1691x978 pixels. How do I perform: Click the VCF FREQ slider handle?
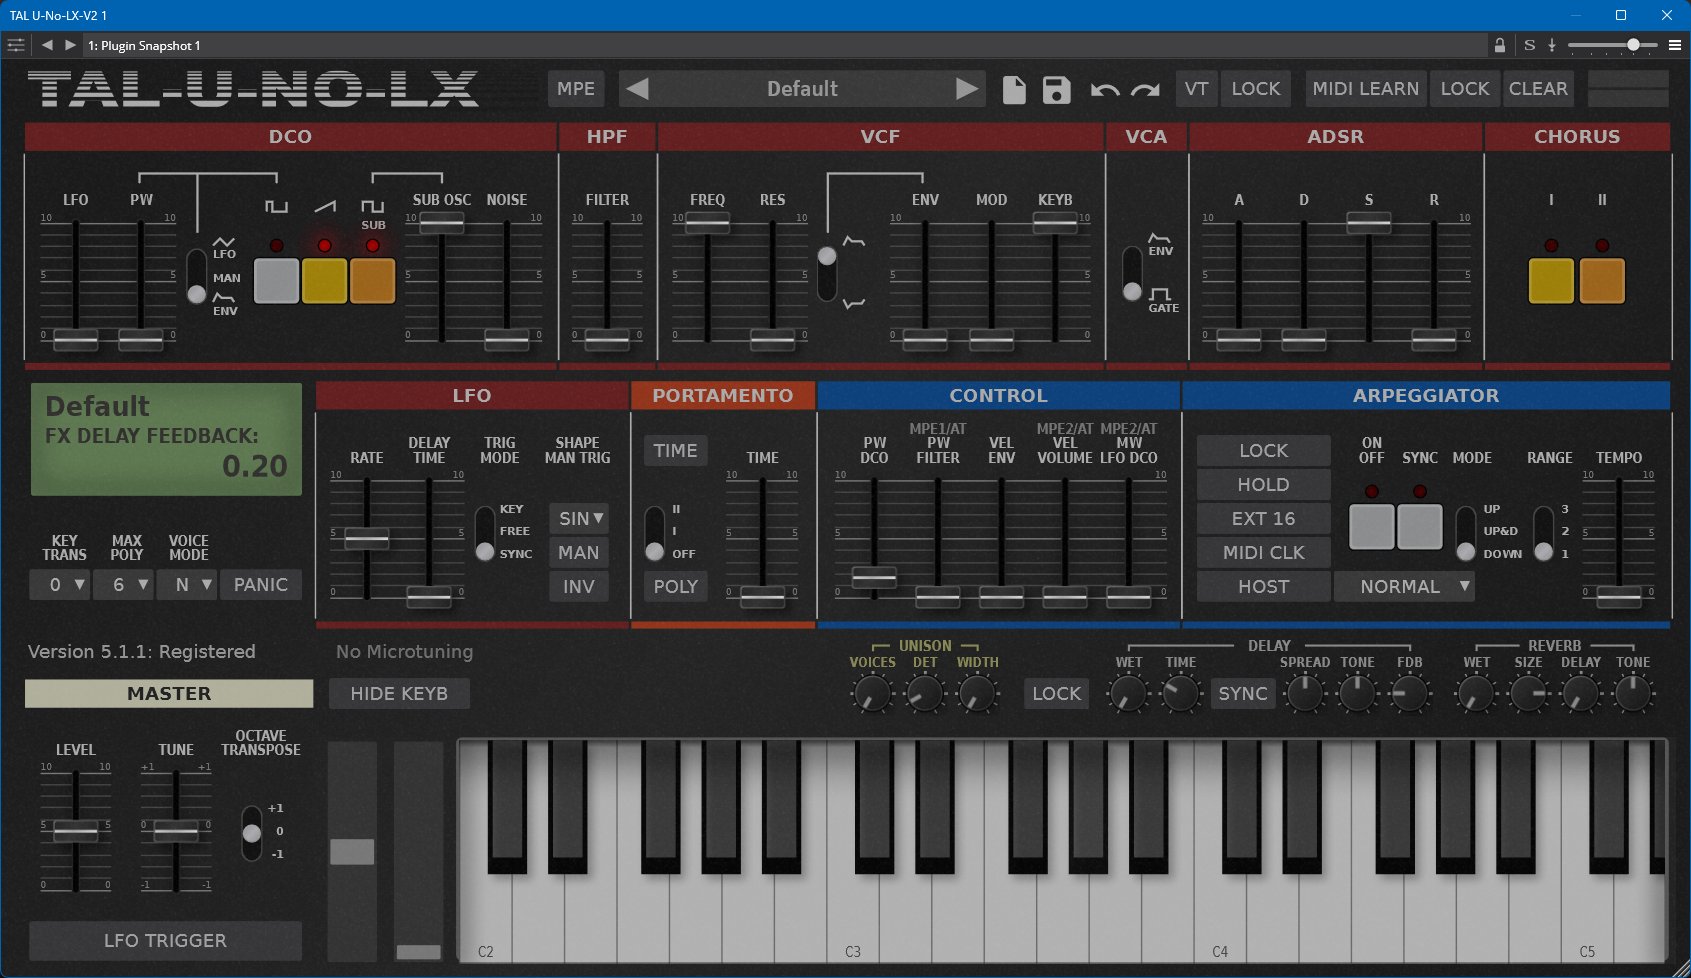point(707,224)
